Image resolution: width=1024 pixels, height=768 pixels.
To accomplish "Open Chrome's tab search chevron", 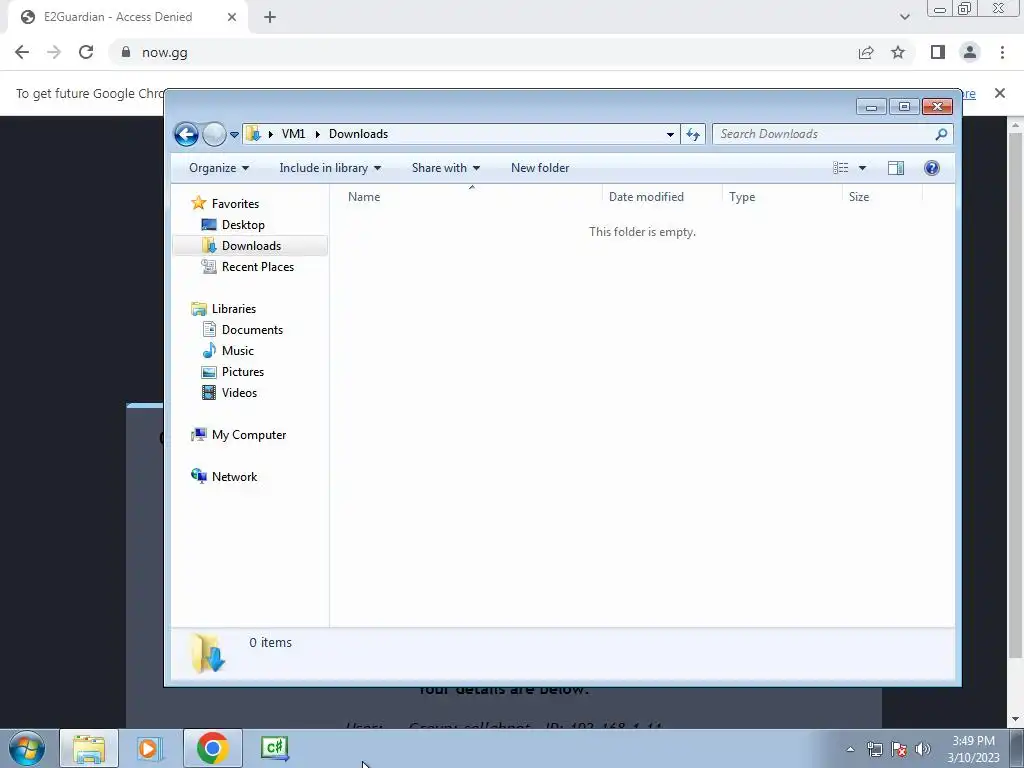I will [x=904, y=17].
